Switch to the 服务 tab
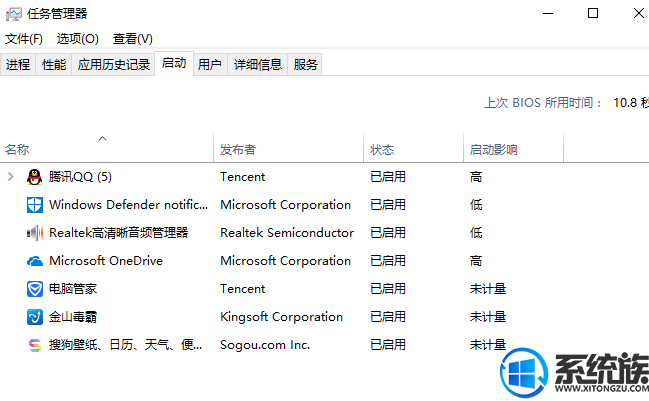 coord(305,65)
